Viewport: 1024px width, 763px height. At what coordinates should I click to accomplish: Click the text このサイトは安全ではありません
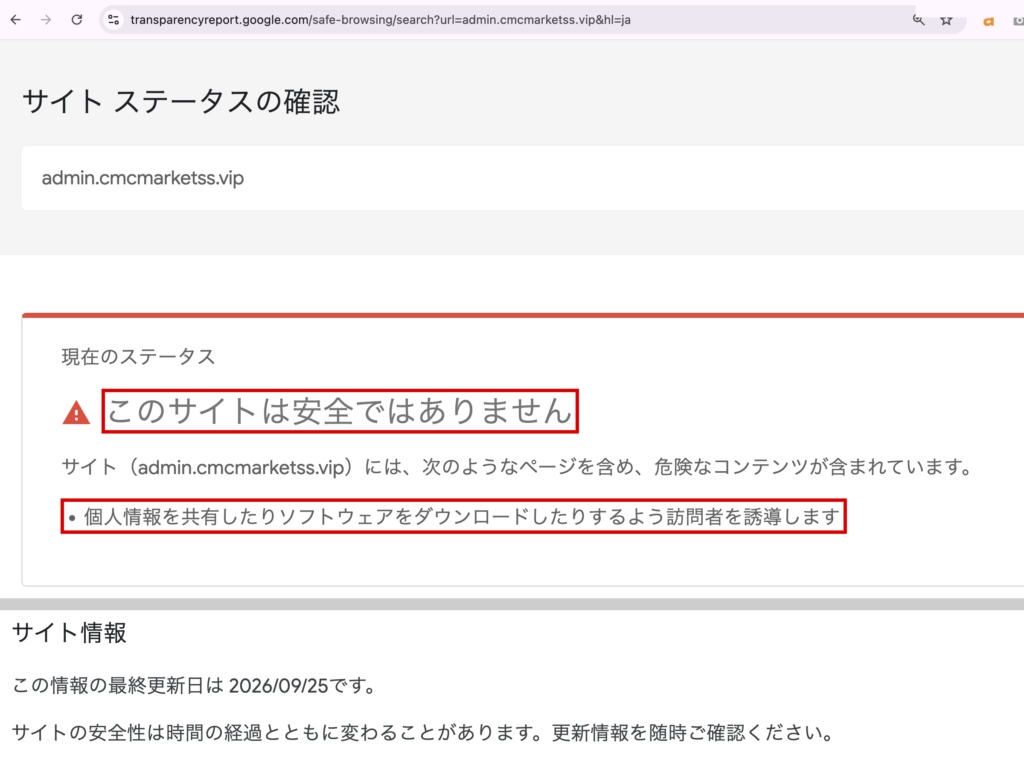click(x=340, y=411)
